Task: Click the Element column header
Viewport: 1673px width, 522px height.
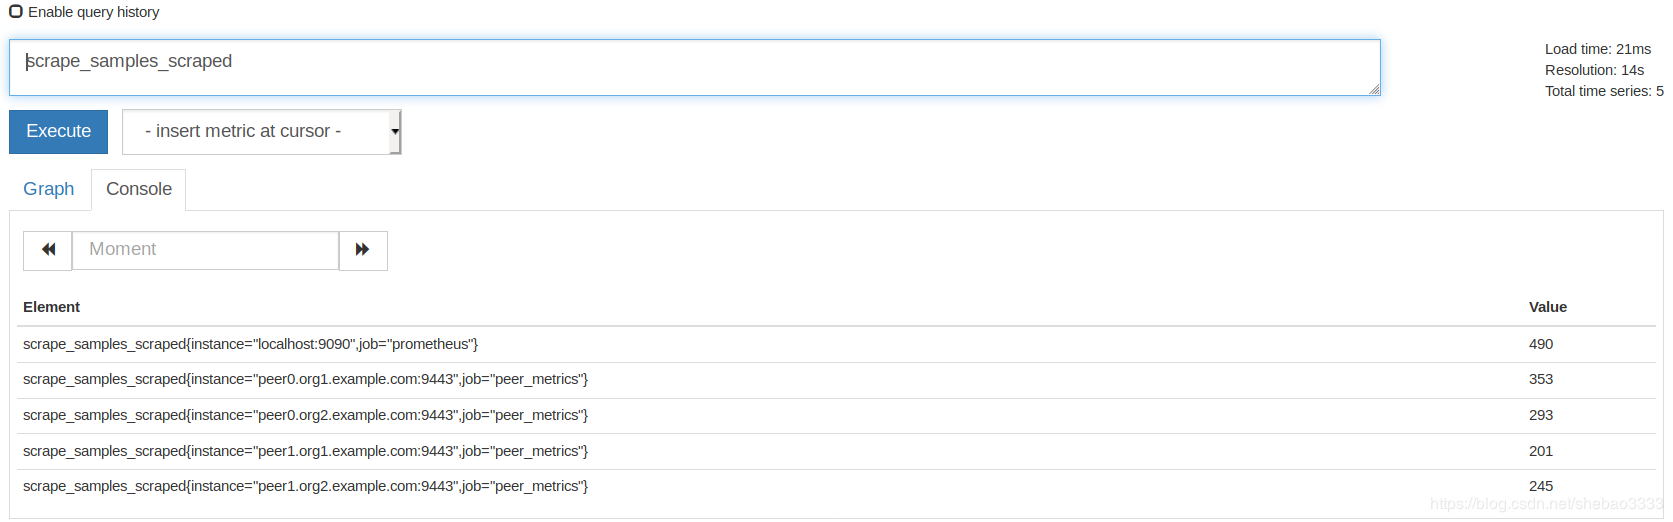Action: 52,307
